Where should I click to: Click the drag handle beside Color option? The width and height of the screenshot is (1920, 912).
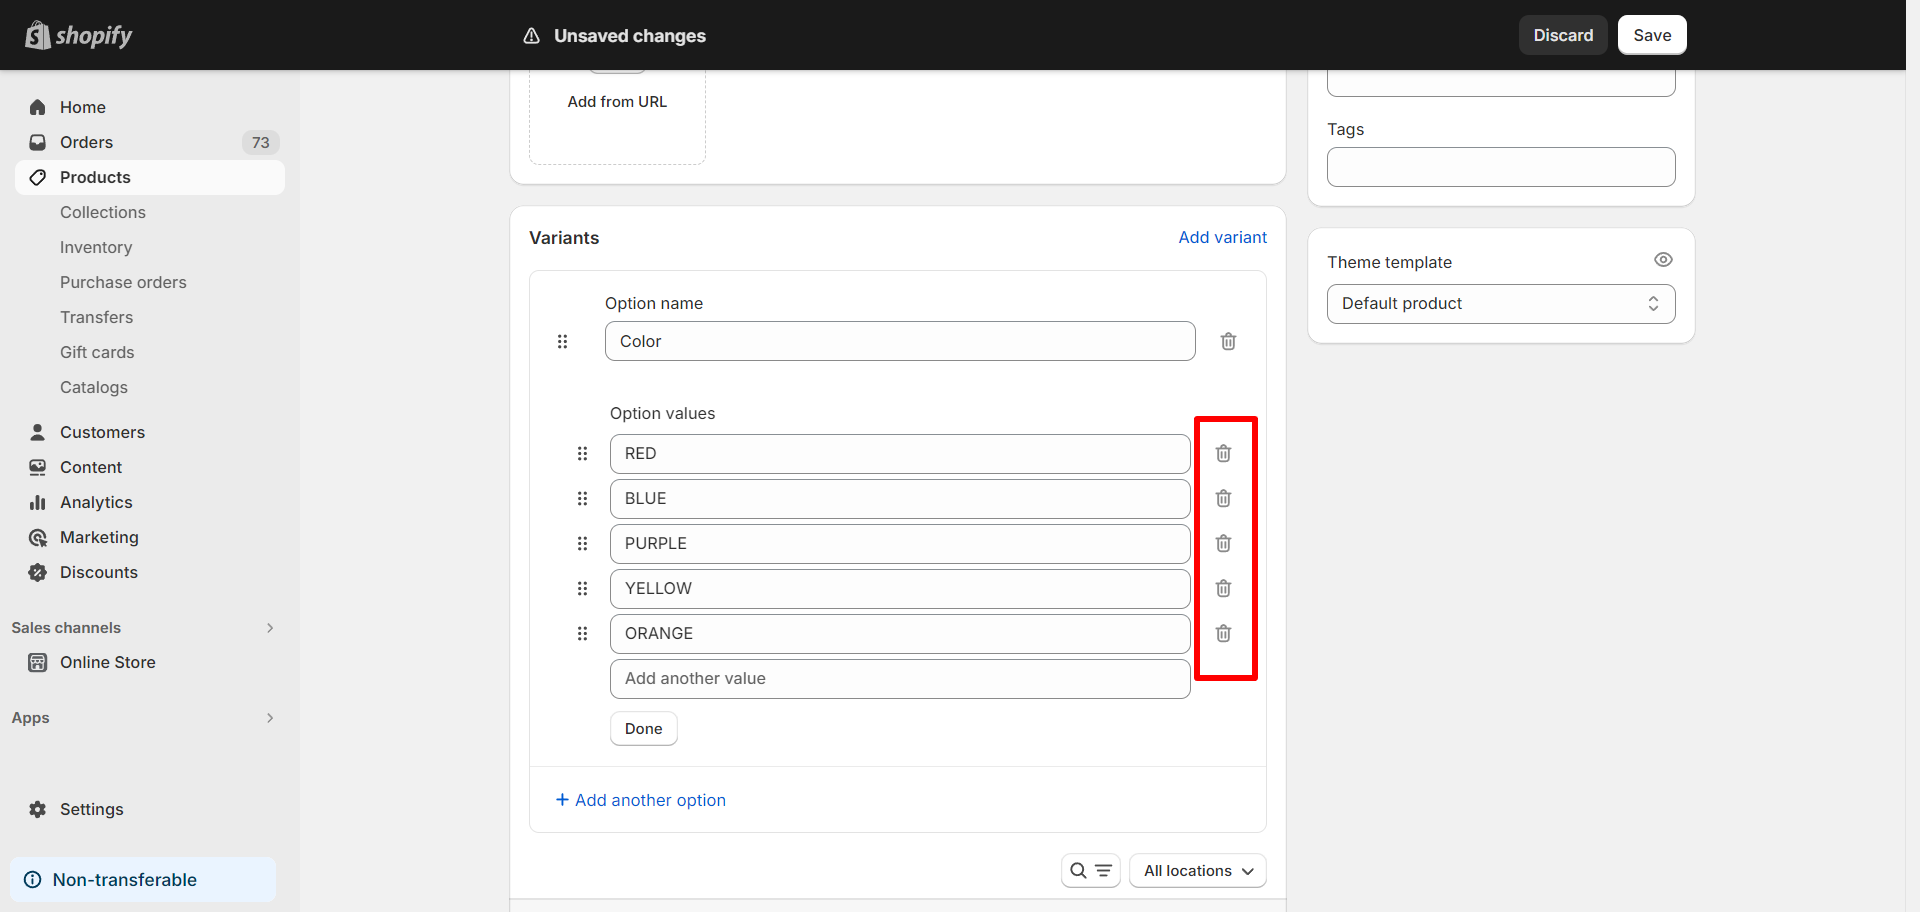click(x=562, y=342)
